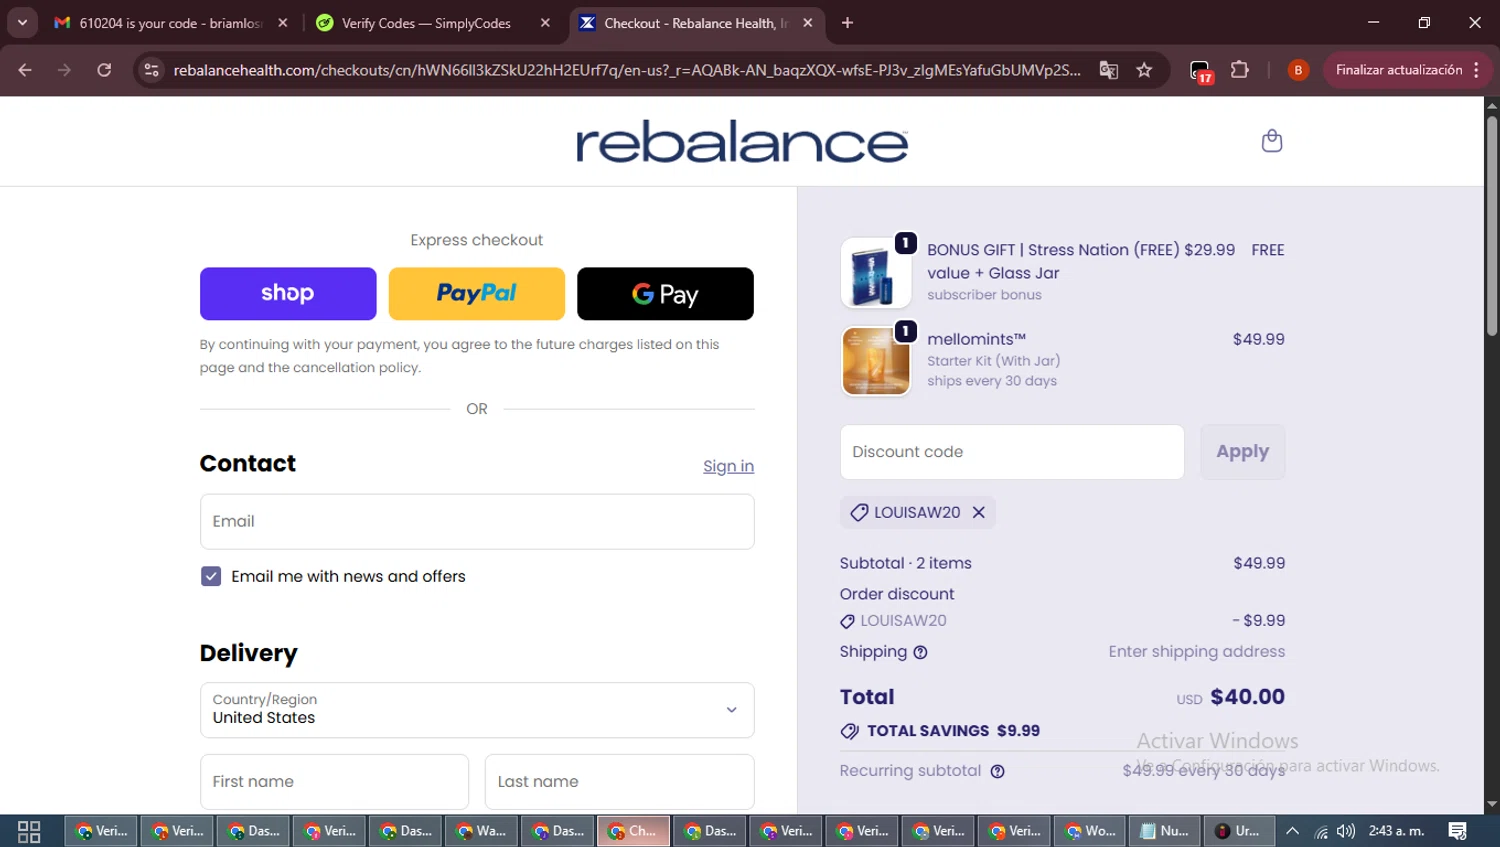Click the page vertical scrollbar
The height and width of the screenshot is (847, 1500).
[x=1492, y=228]
